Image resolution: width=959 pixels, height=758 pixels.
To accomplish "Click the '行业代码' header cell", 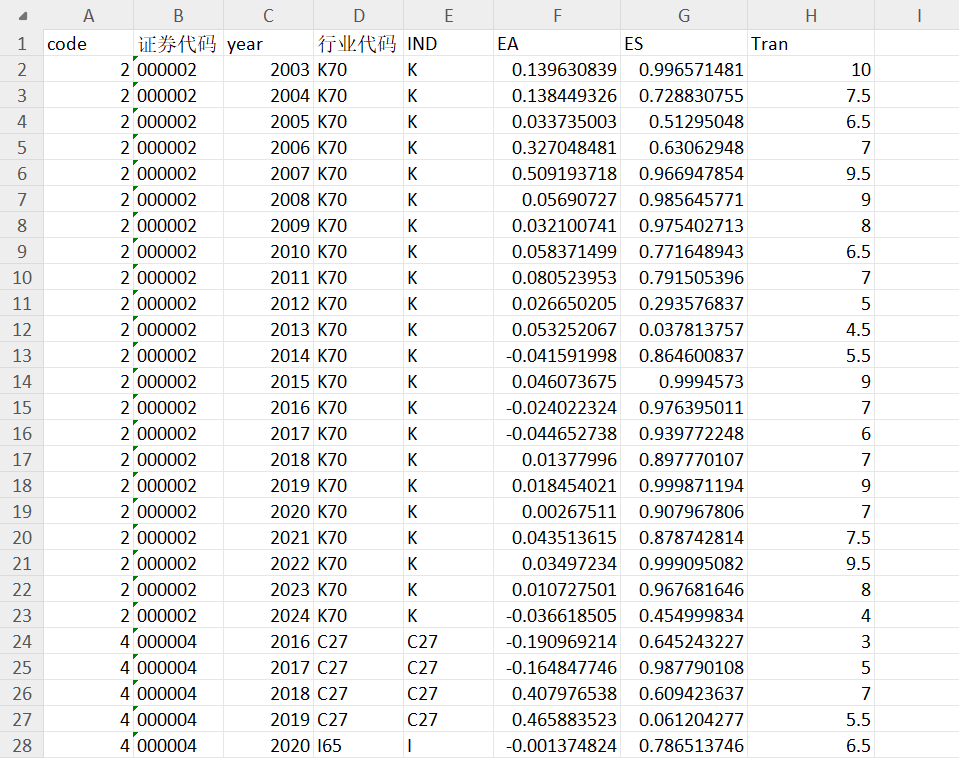I will coord(358,43).
